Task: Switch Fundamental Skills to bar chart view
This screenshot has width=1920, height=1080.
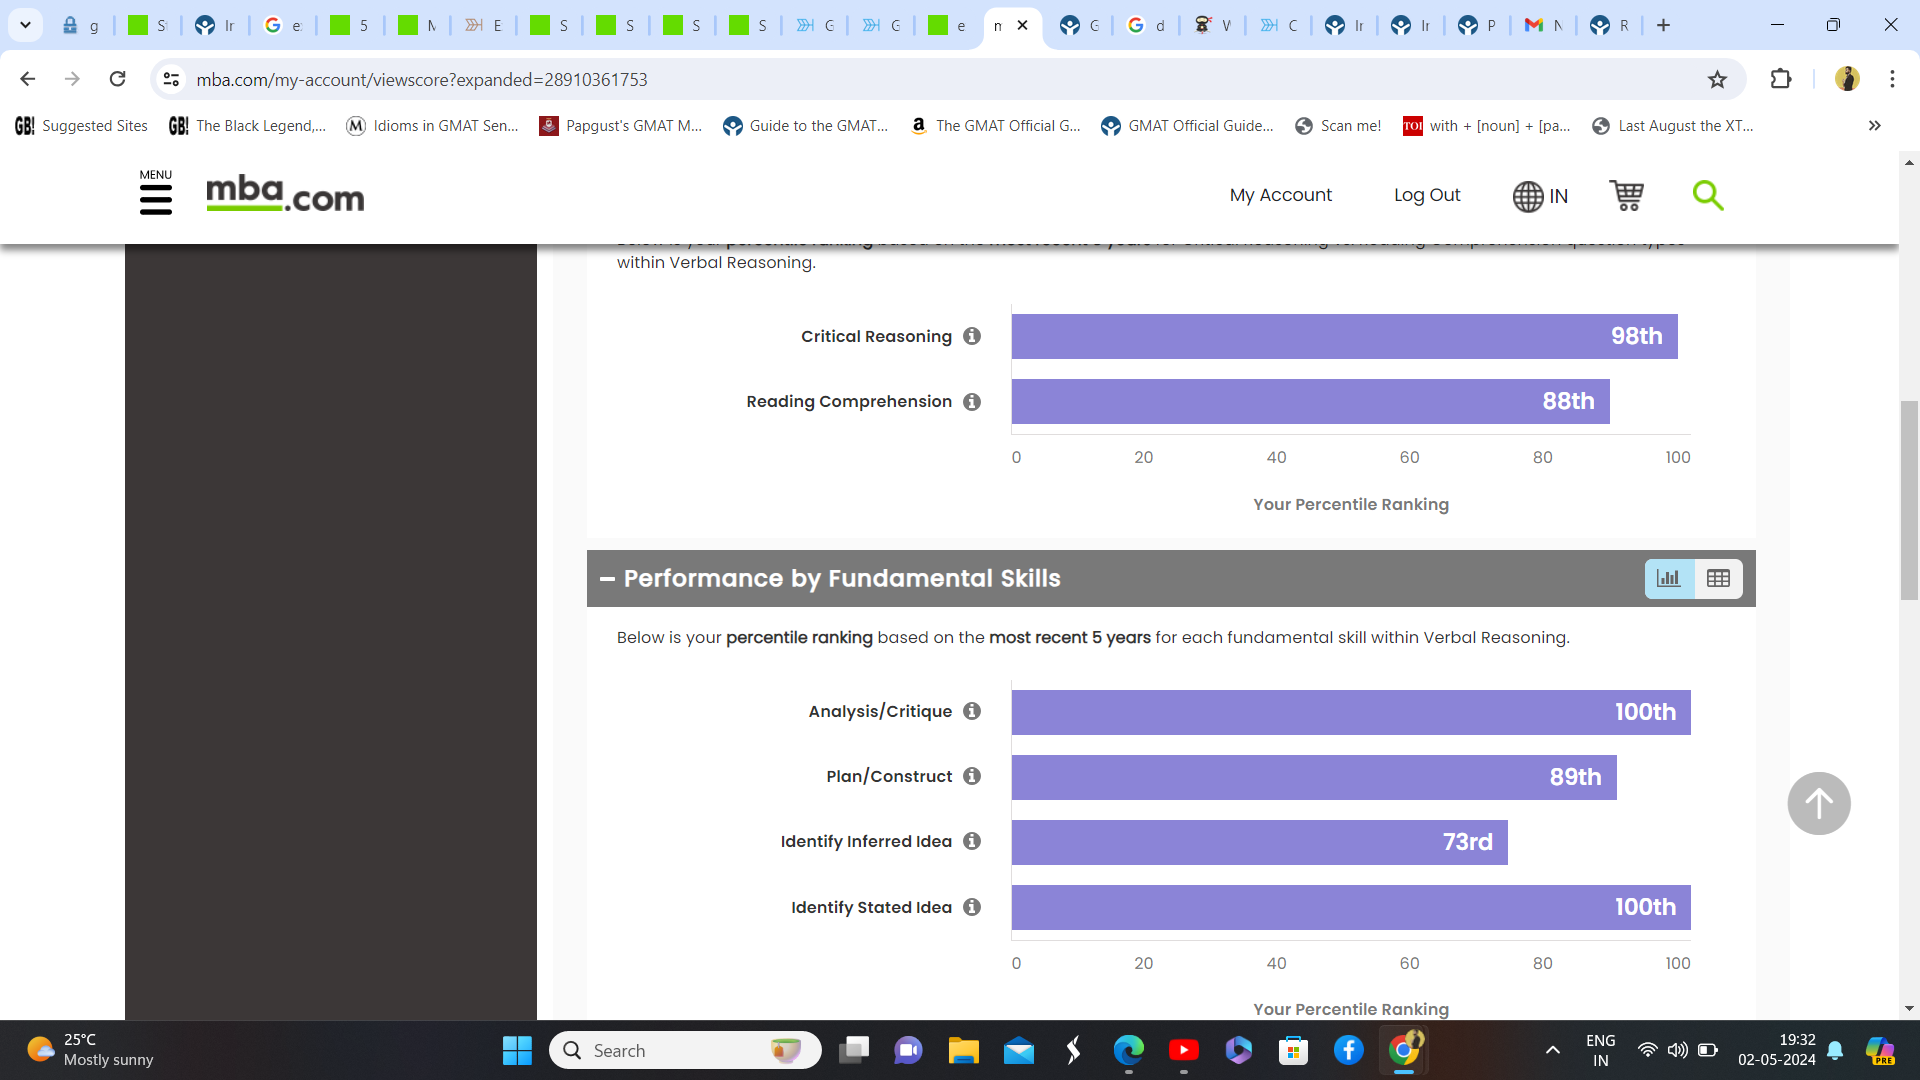Action: 1669,579
